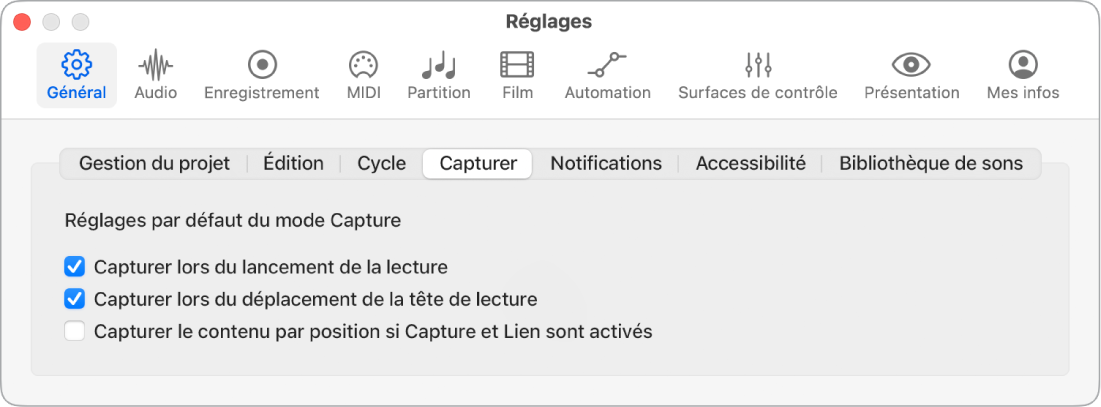Show the Accessibilité tab
Viewport: 1101px width, 407px height.
[750, 163]
